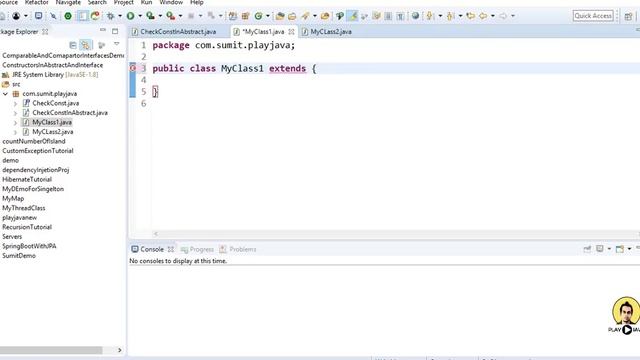Open the Problems tab
Viewport: 640px width, 360px height.
(238, 249)
